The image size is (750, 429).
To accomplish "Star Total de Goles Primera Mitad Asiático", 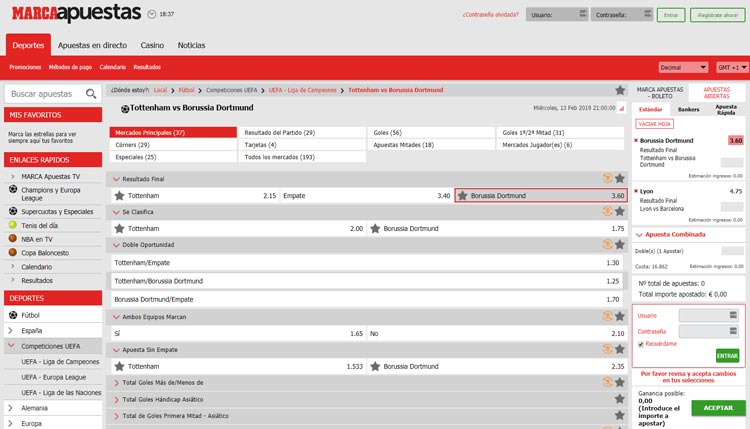I will 620,415.
